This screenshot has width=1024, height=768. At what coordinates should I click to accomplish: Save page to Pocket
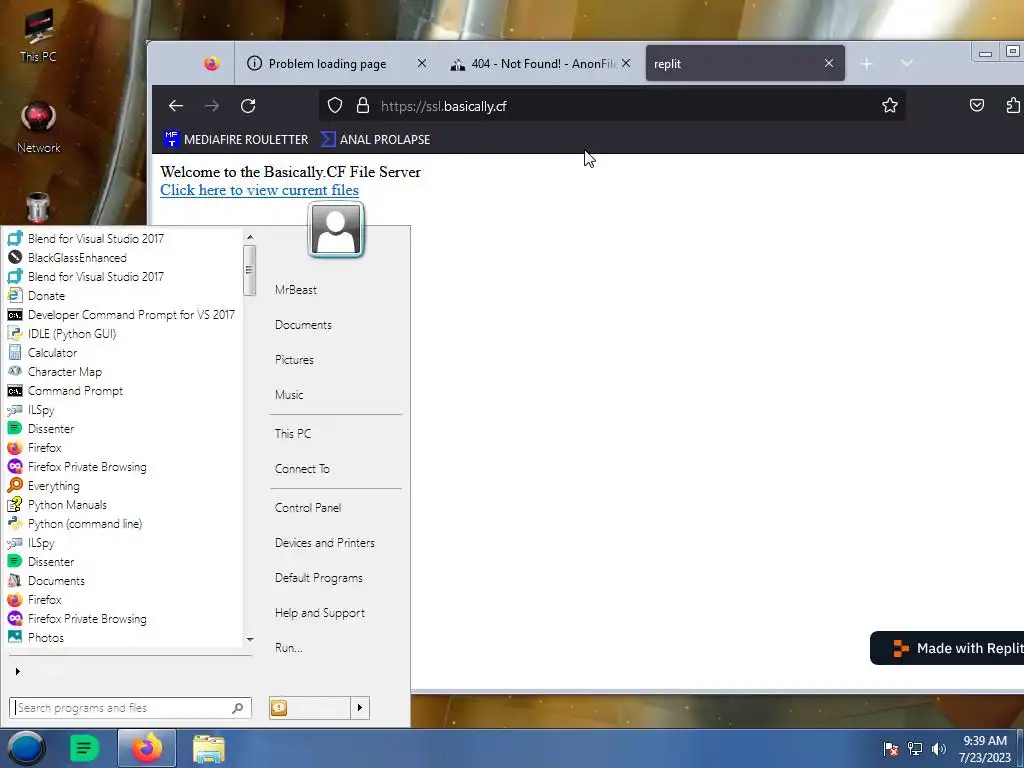click(976, 106)
